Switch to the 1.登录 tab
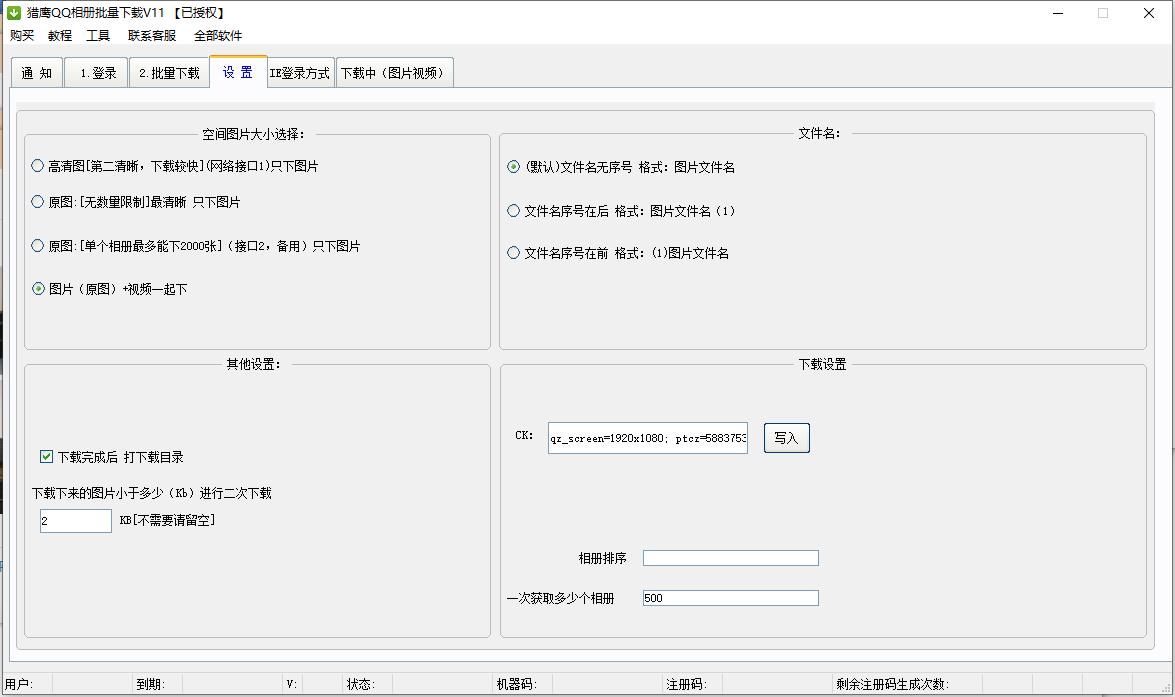Viewport: 1175px width, 697px height. 96,73
